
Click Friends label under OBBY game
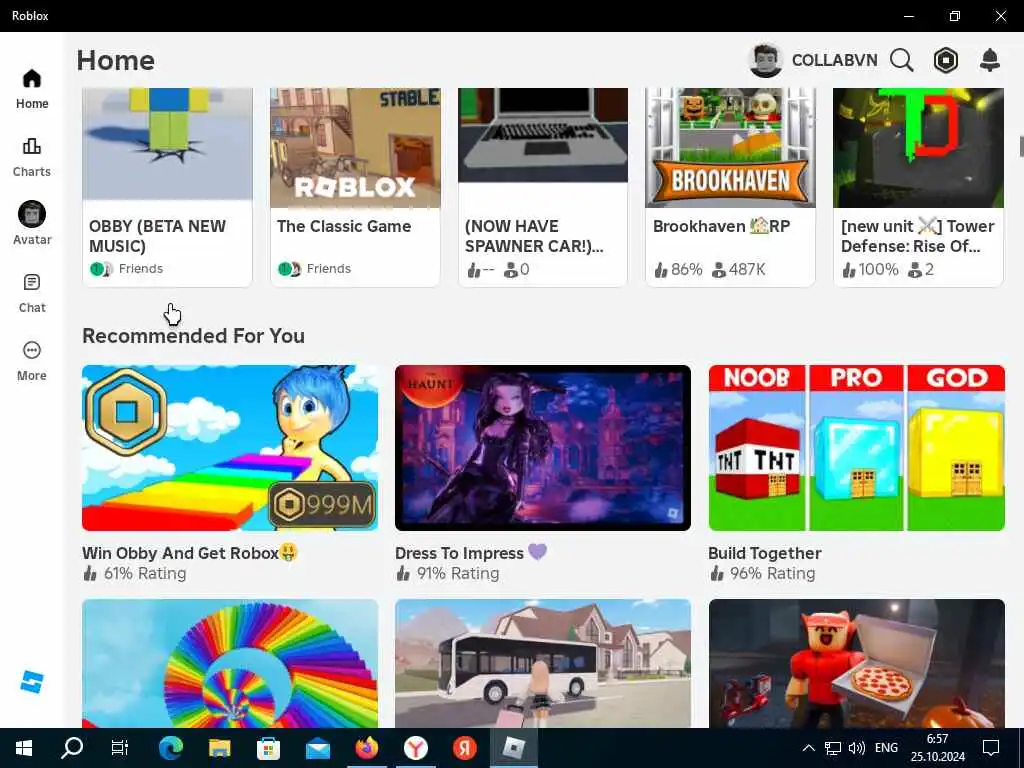[140, 268]
